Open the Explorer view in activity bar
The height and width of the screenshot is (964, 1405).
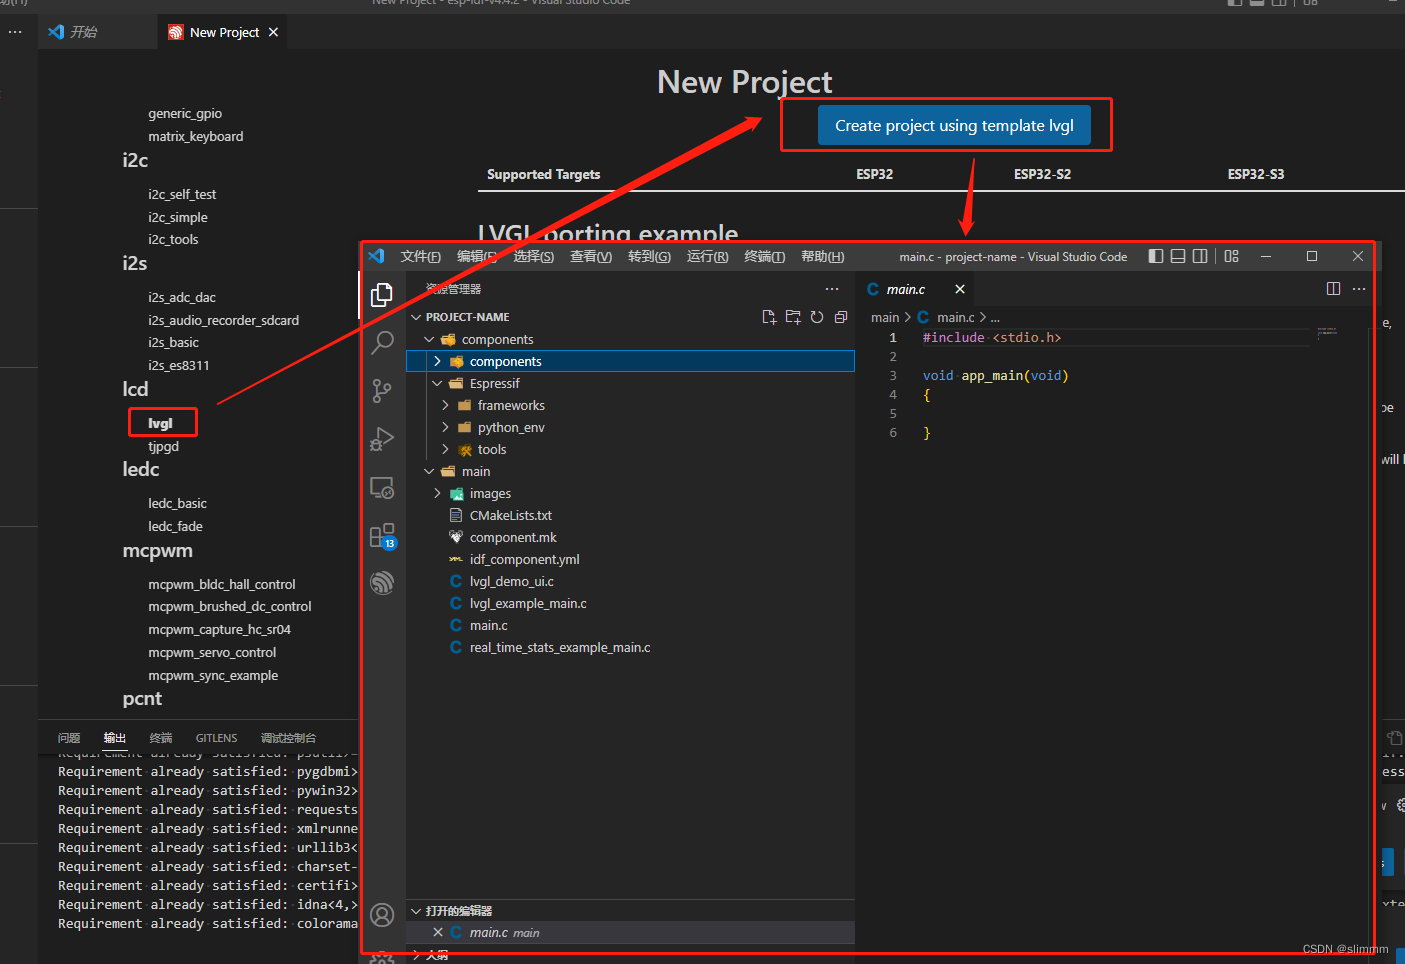pos(382,294)
